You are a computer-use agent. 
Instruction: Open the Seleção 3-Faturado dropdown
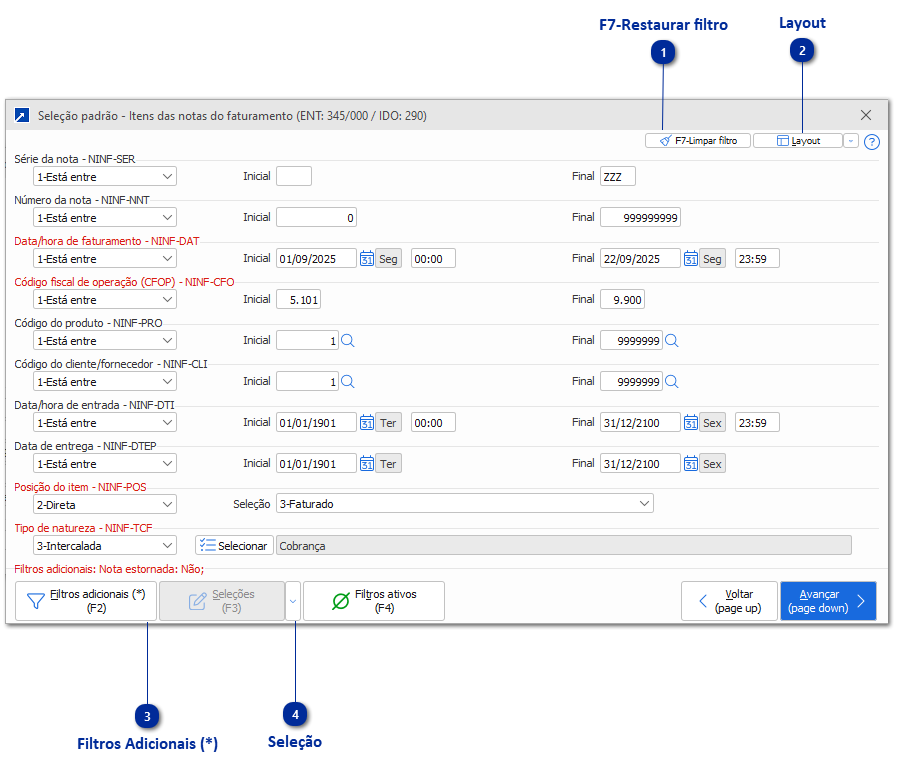coord(465,503)
